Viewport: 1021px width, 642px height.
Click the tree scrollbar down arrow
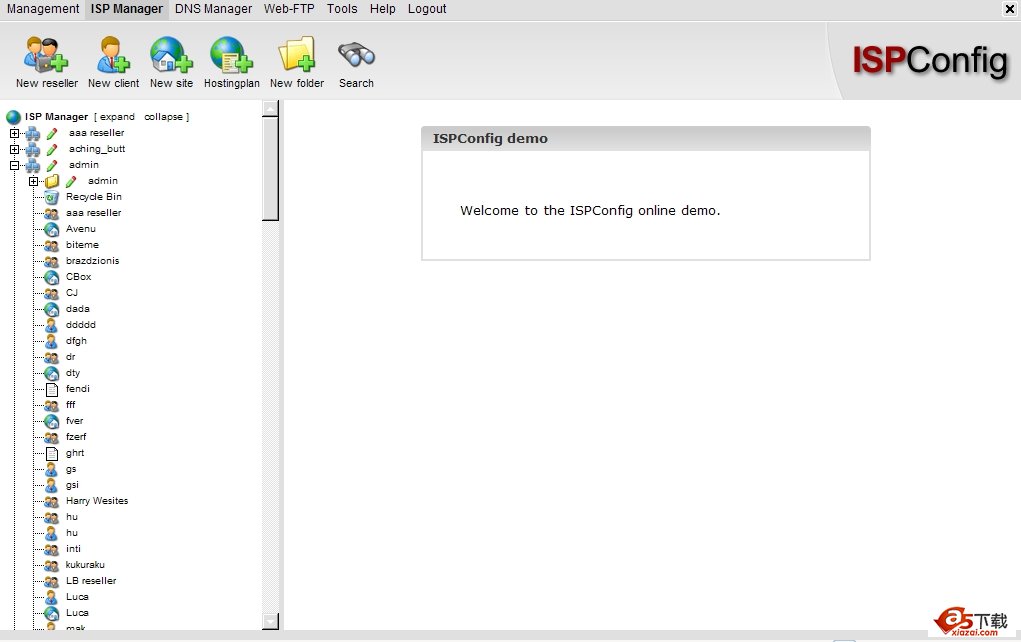[x=270, y=622]
